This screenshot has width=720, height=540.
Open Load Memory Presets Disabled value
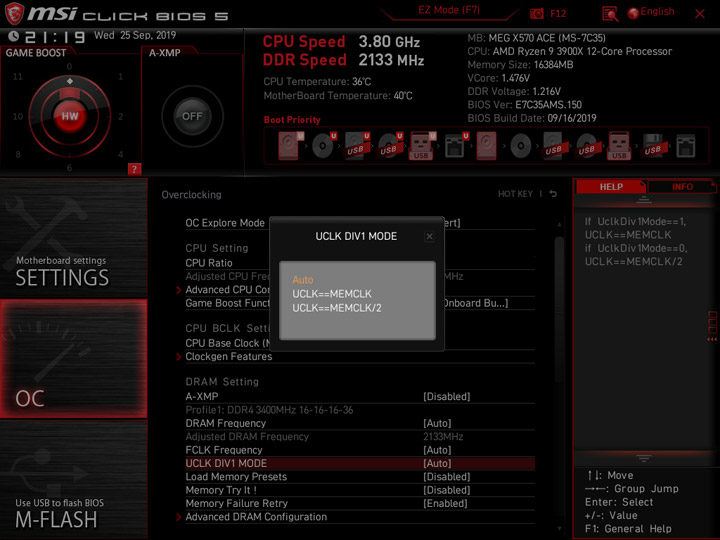[446, 477]
